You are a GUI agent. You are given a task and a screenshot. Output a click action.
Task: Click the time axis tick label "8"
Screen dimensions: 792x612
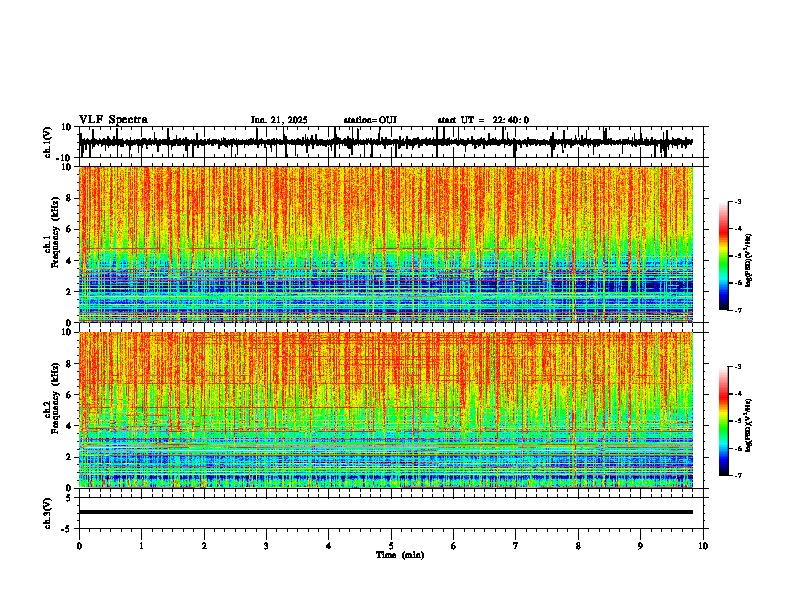tap(578, 546)
